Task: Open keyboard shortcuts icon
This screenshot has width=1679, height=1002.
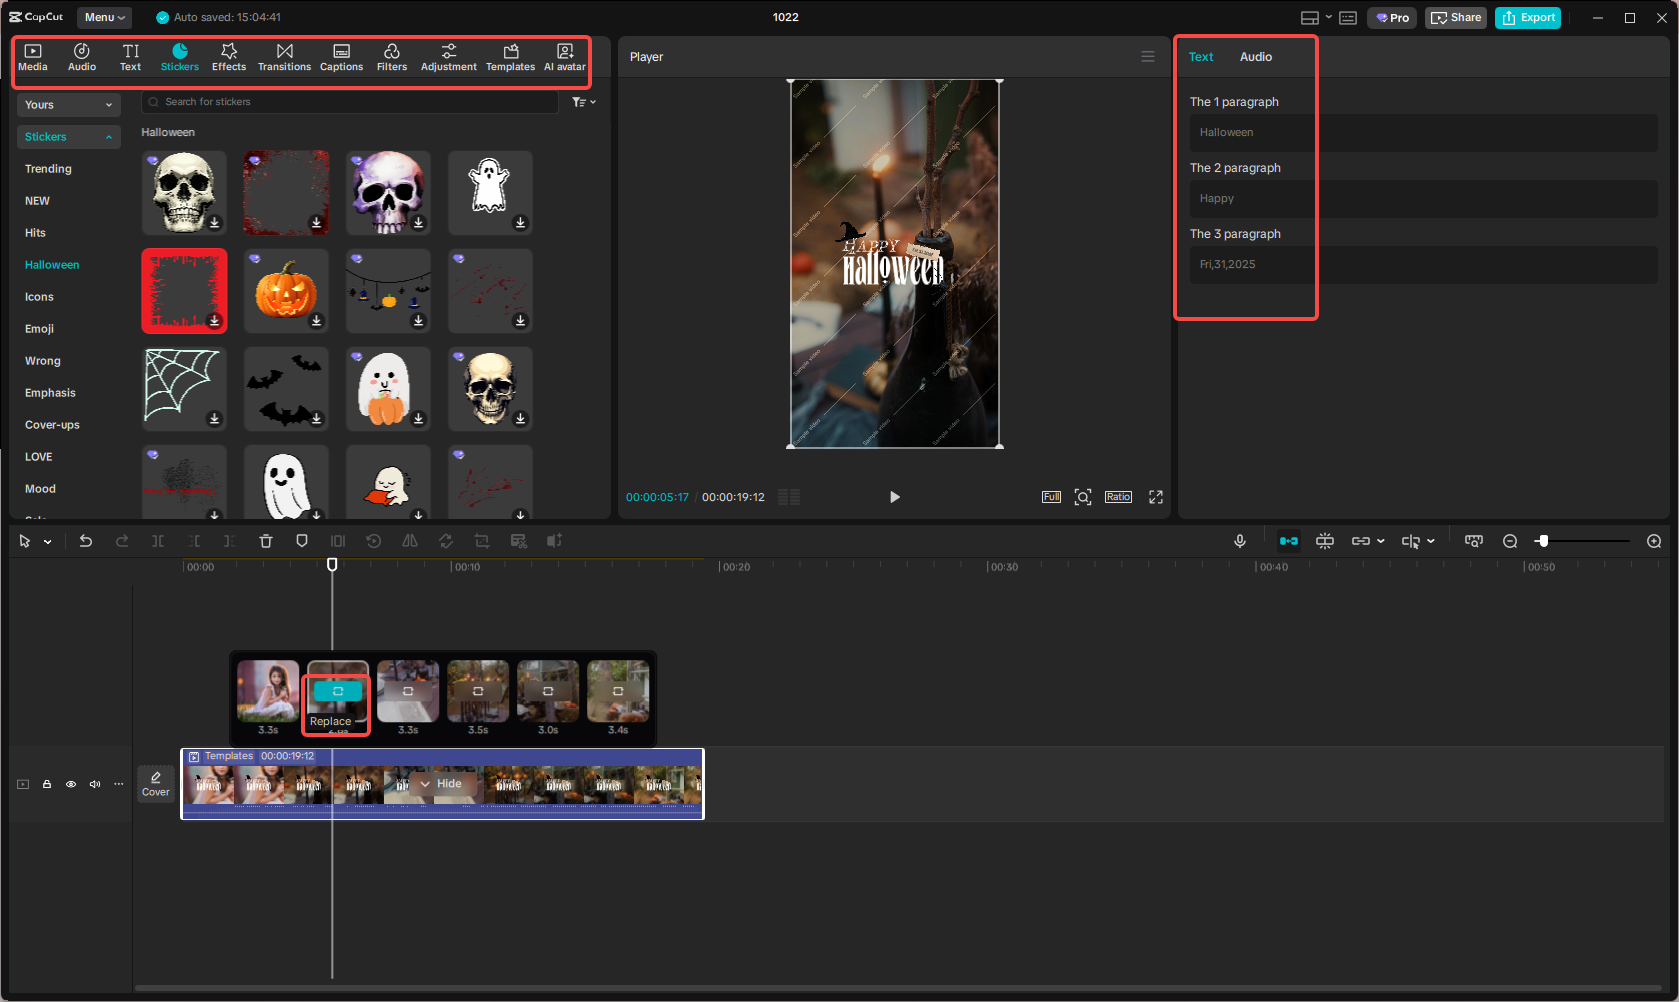Action: click(1348, 18)
